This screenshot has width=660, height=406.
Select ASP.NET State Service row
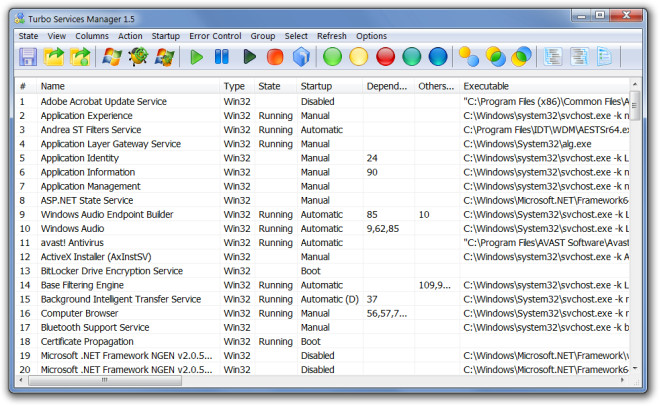tap(322, 200)
